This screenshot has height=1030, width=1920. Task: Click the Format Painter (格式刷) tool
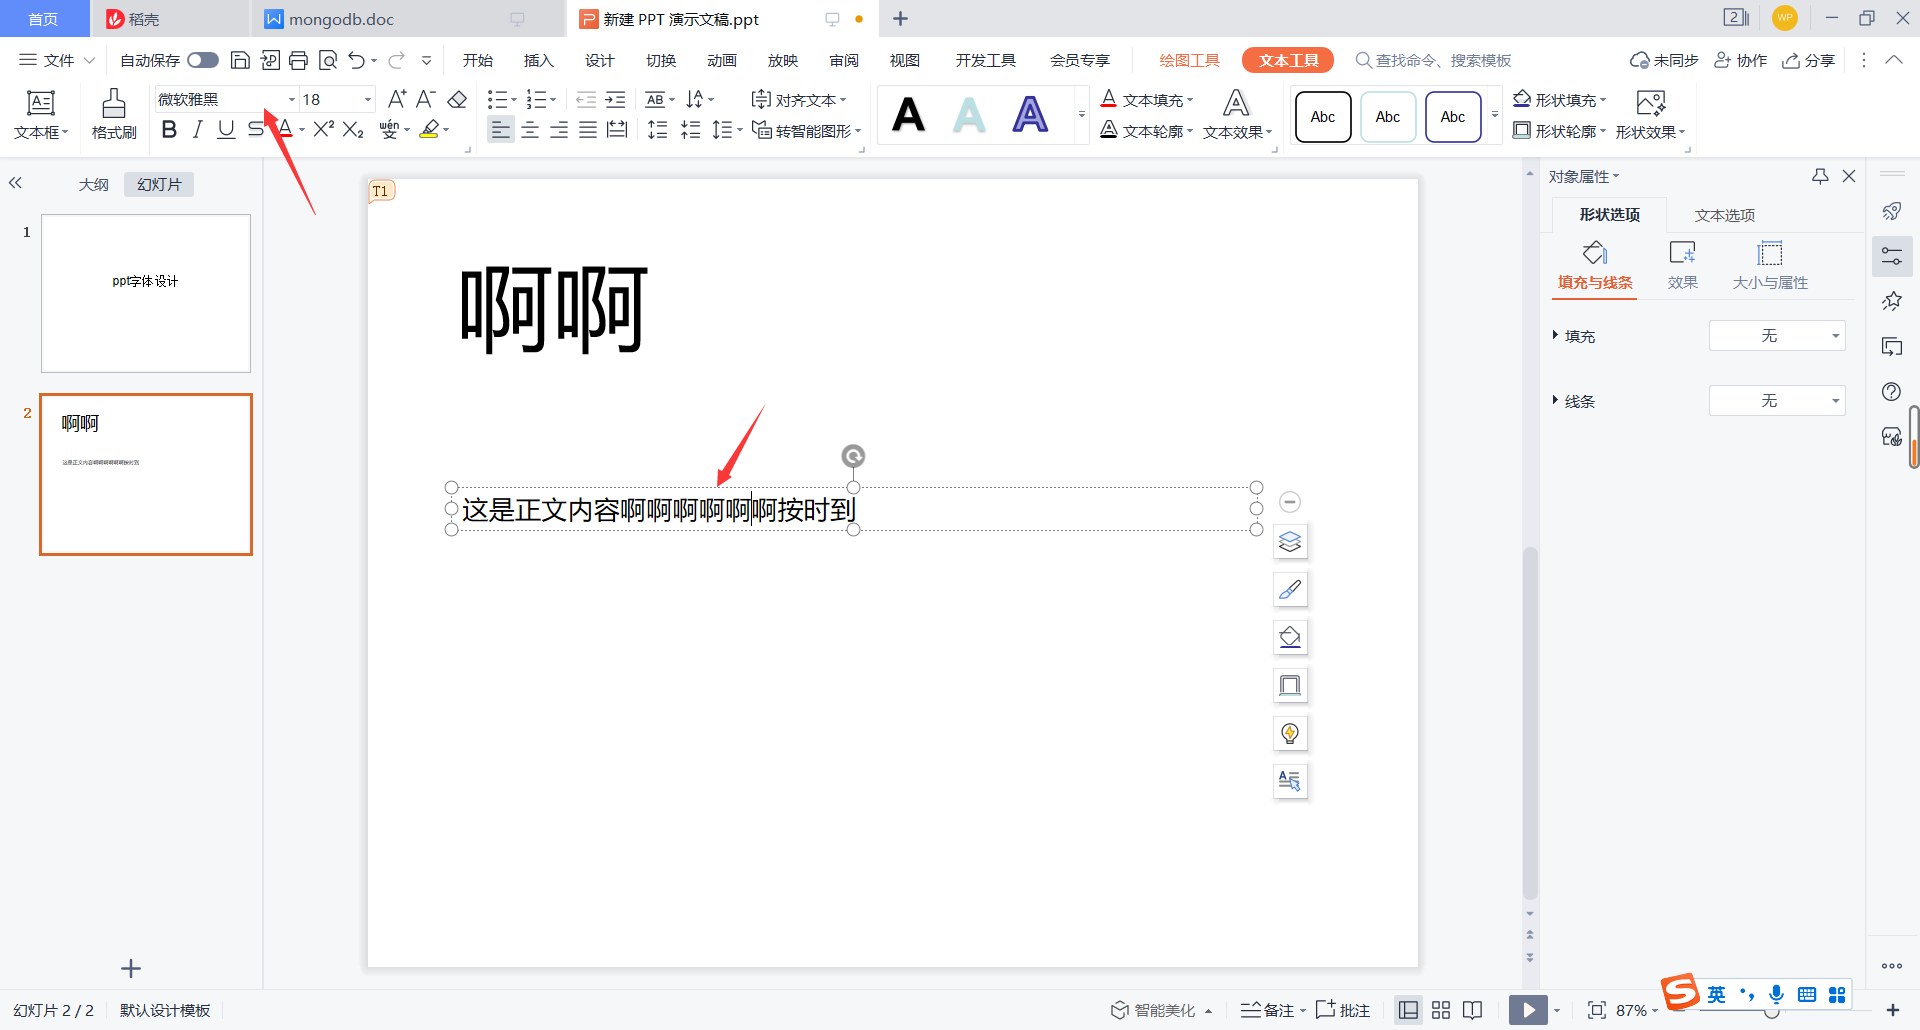point(114,114)
